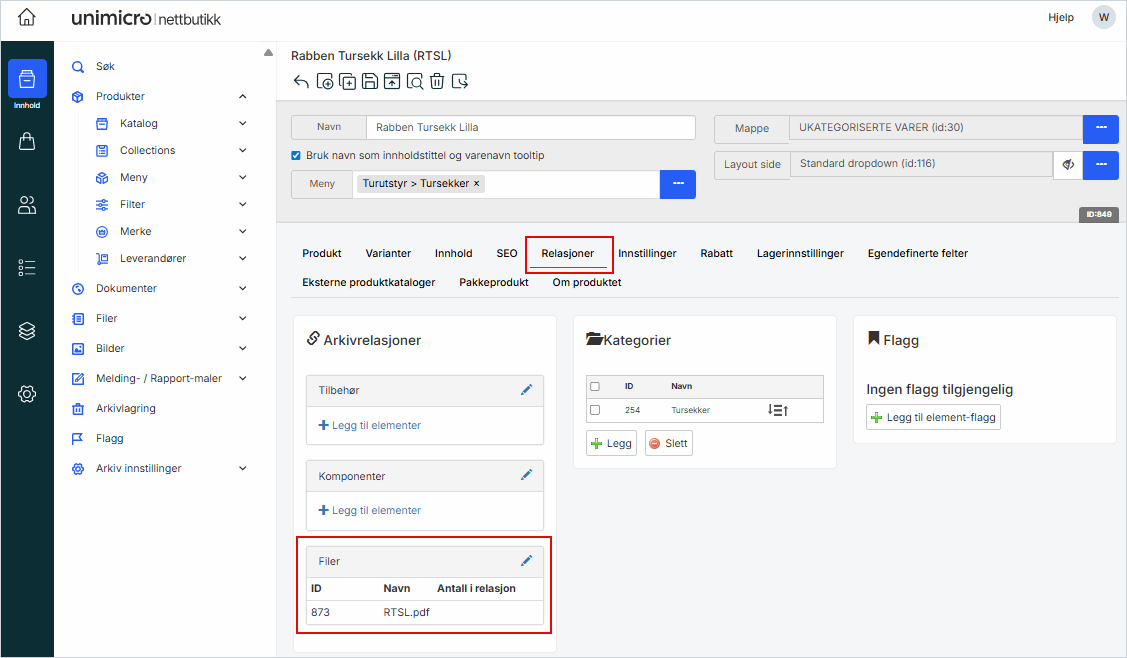Click the duplicate product toolbar icon
1127x658 pixels.
(x=347, y=82)
